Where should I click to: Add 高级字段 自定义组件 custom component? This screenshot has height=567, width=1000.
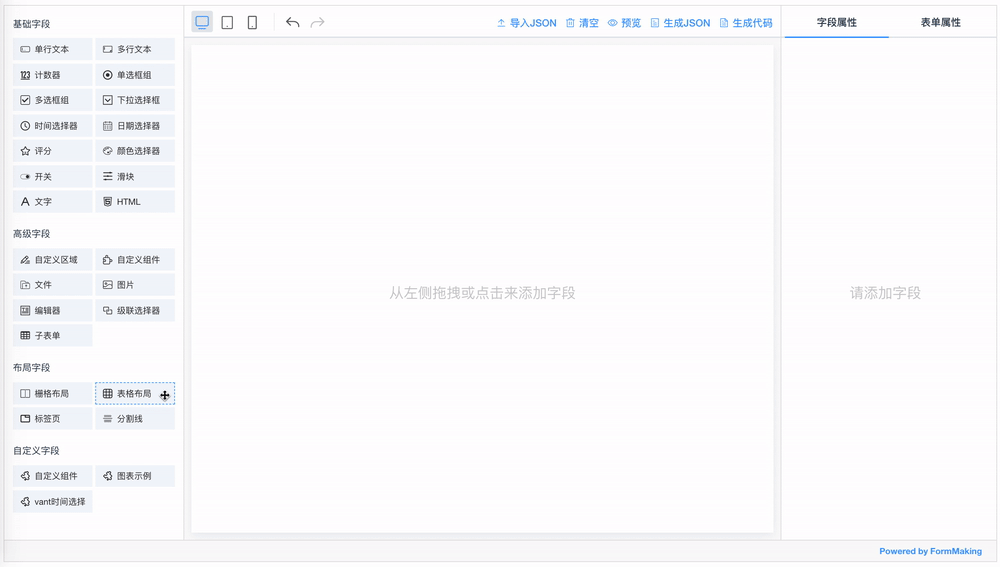click(135, 260)
